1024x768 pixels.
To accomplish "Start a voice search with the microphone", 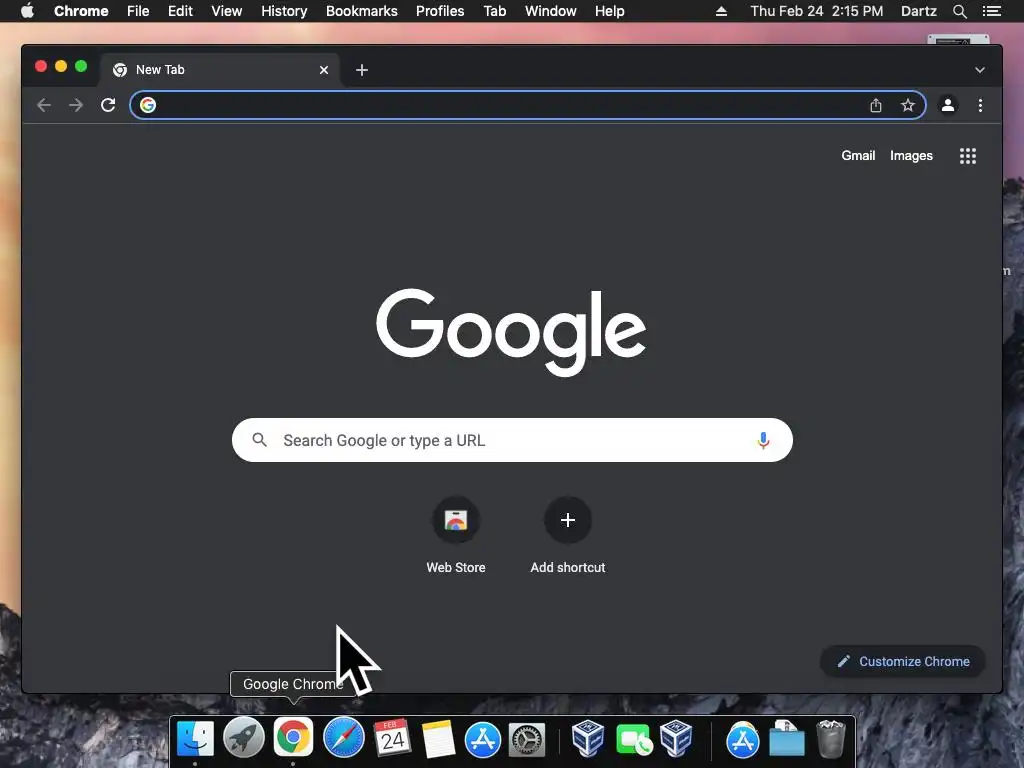I will coord(763,440).
